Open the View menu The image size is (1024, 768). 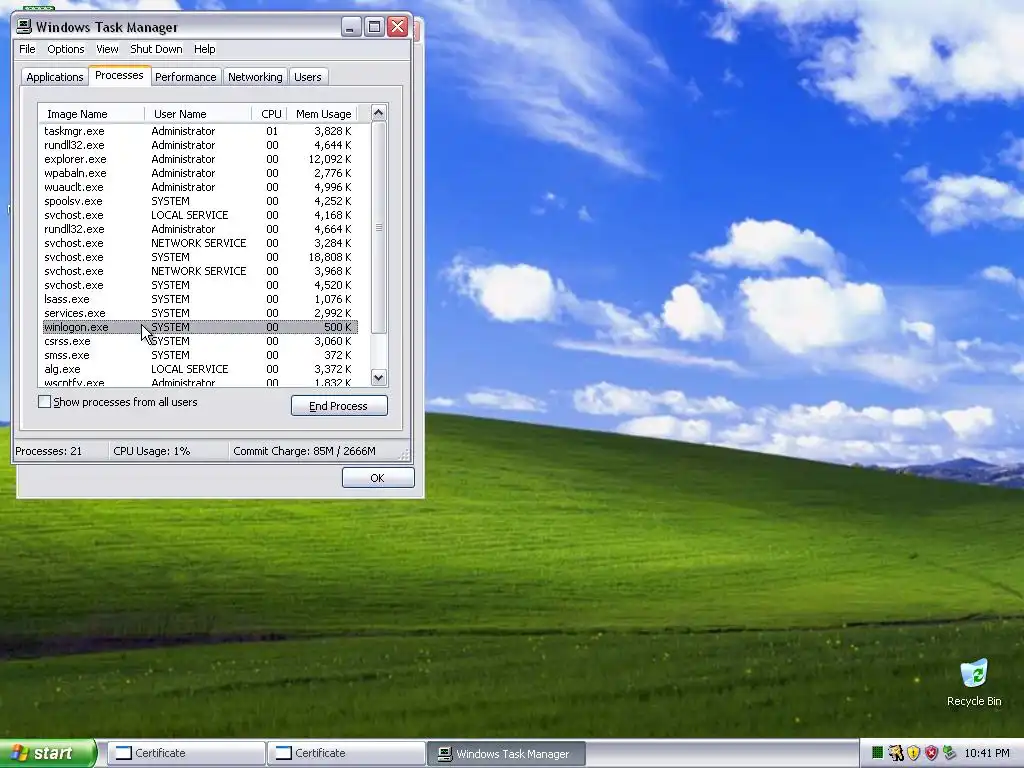click(x=107, y=49)
